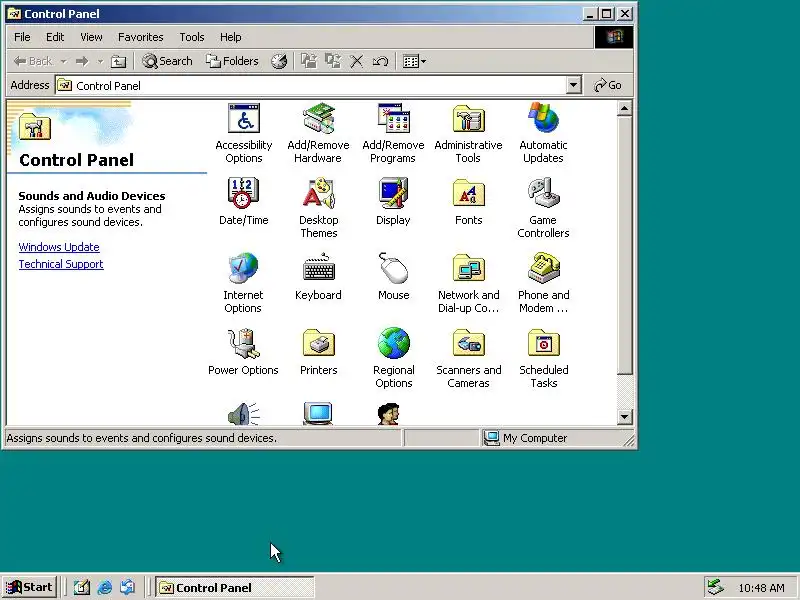Click the vertical scrollbar thumb
800x600 pixels.
point(624,246)
